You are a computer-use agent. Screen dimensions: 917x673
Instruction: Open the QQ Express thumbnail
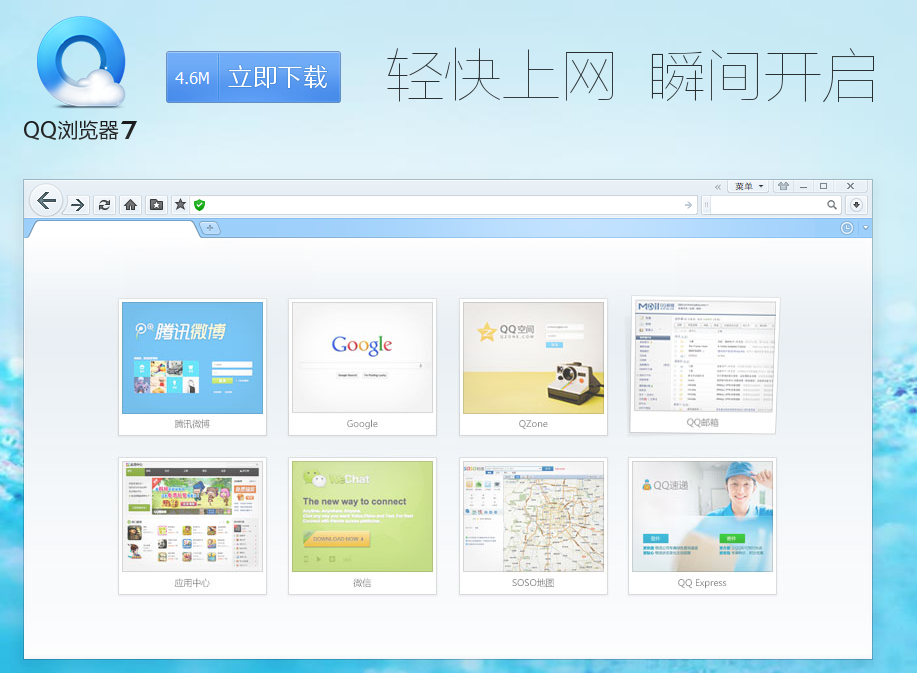(702, 526)
